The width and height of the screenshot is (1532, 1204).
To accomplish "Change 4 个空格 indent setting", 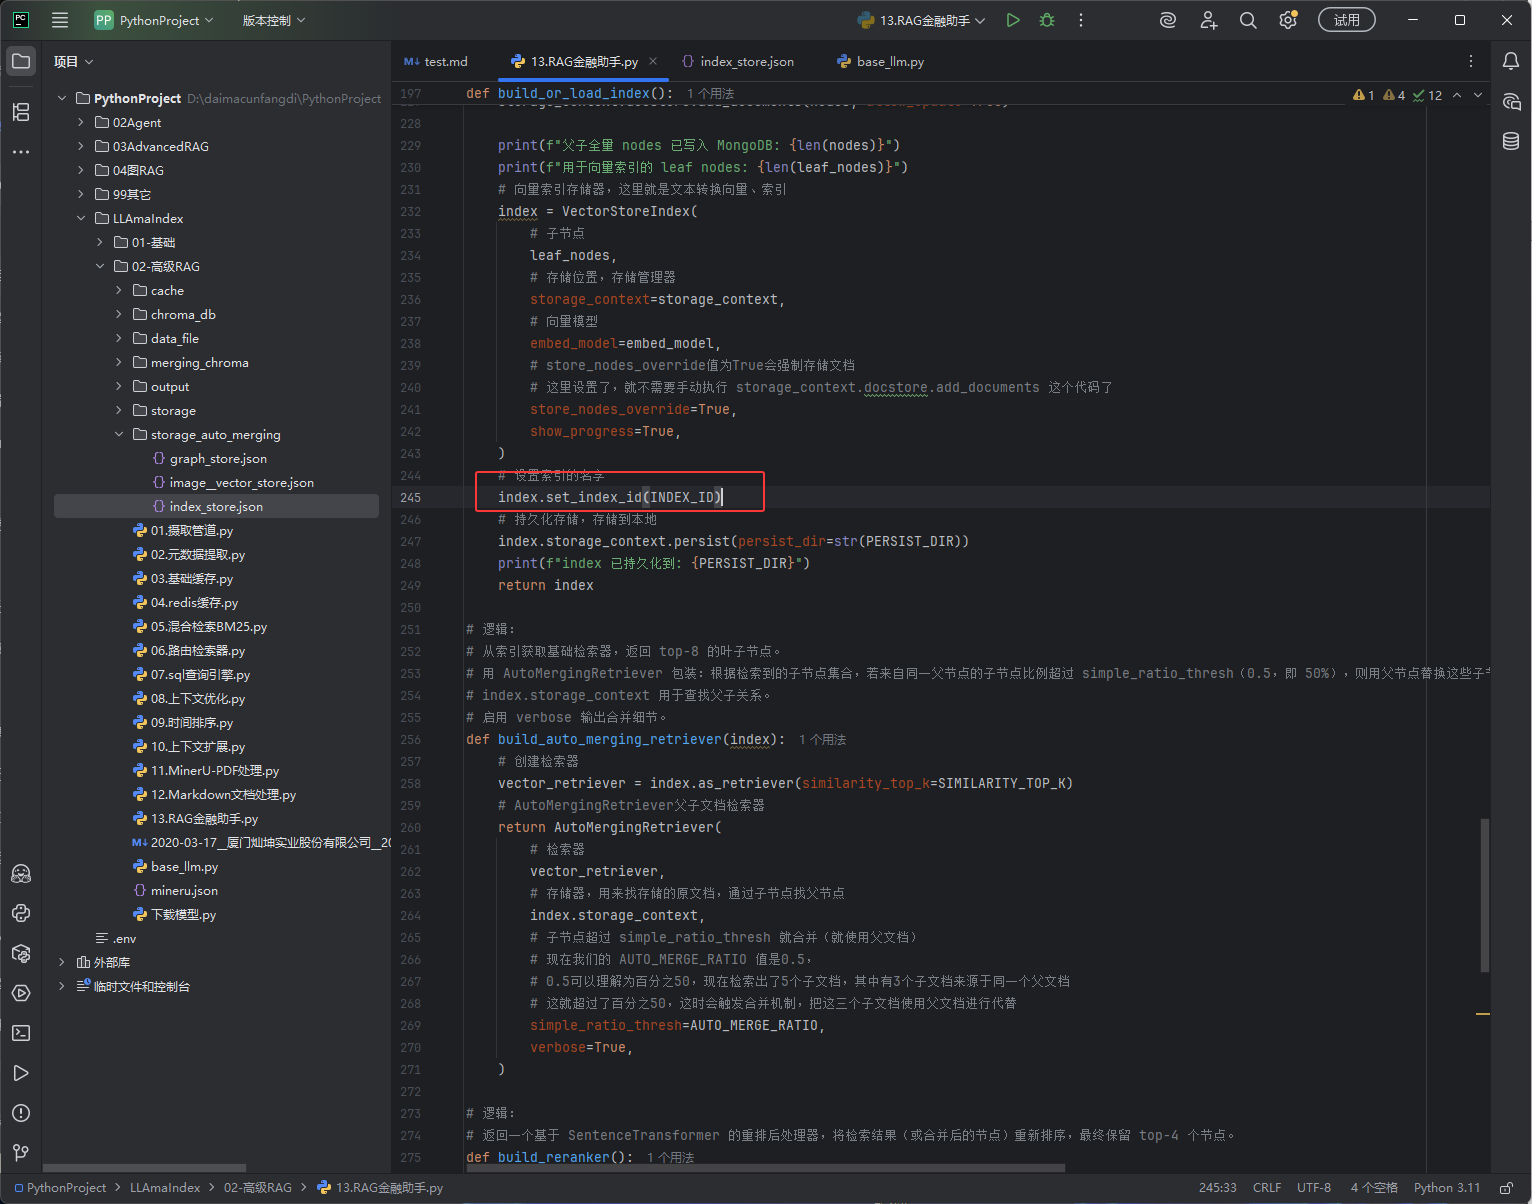I will click(x=1374, y=1188).
